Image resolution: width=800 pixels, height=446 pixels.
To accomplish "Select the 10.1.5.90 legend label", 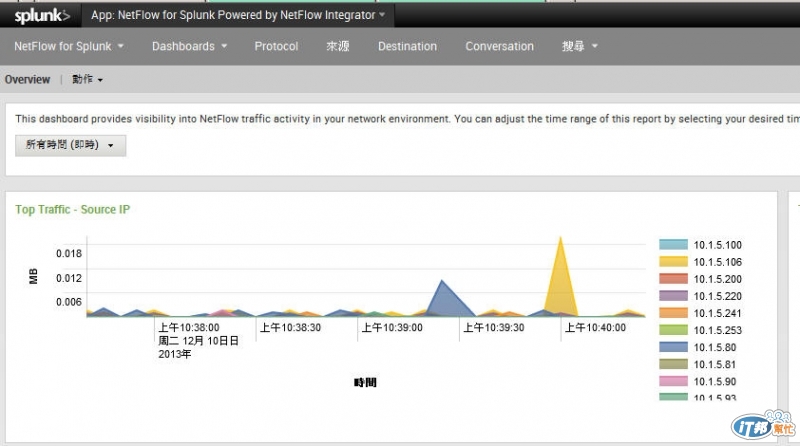I will click(715, 382).
